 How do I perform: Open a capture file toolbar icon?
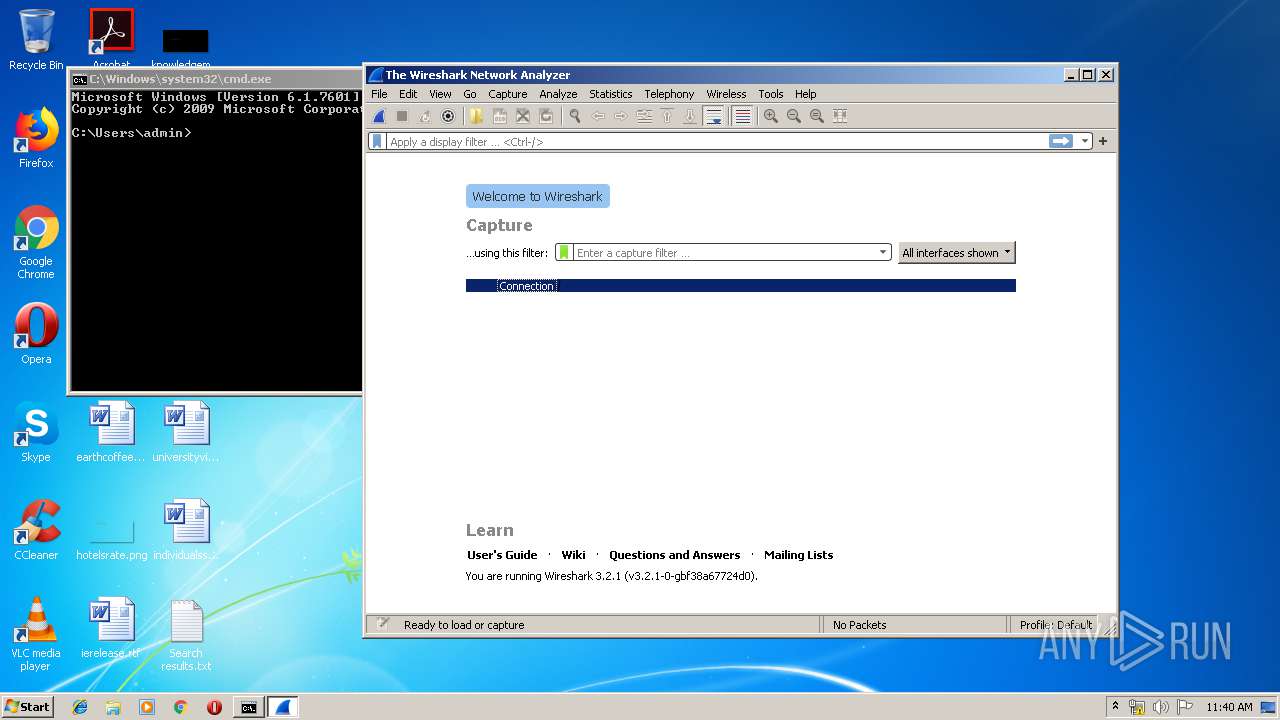[476, 116]
